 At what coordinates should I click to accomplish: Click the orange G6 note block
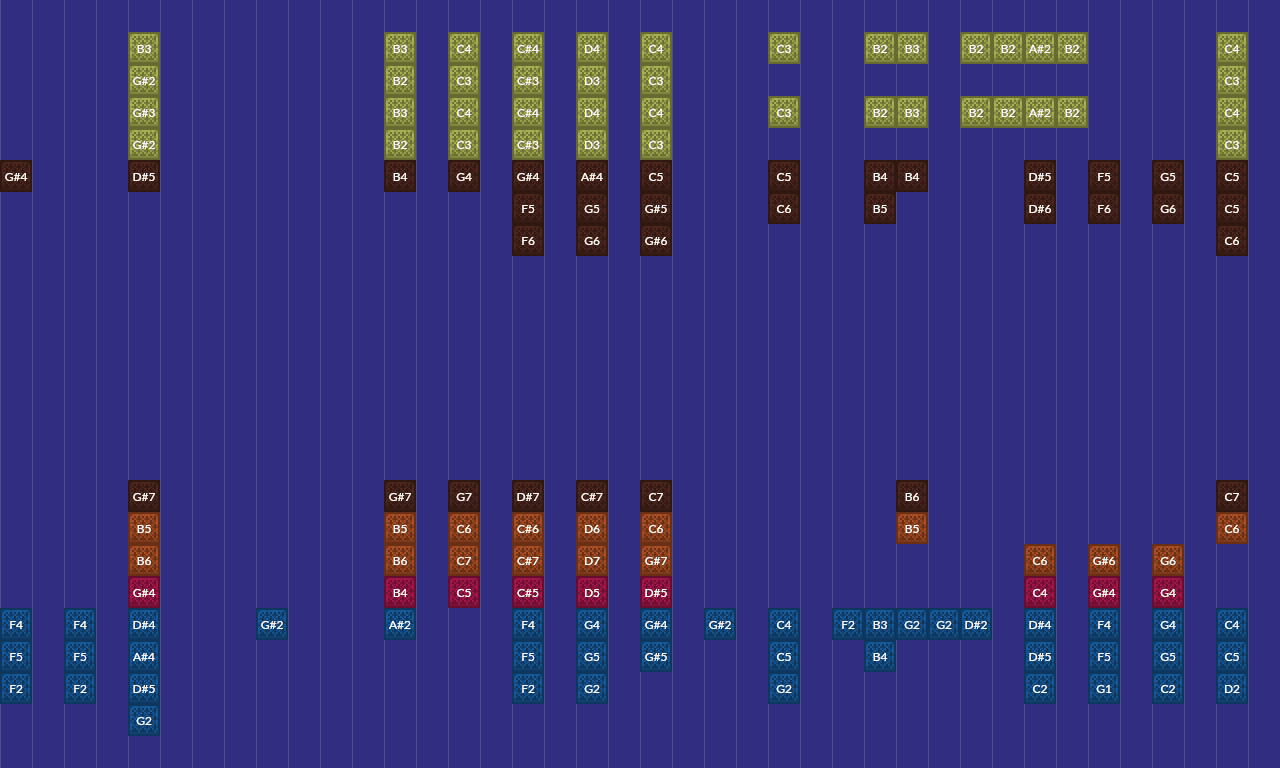point(1168,561)
